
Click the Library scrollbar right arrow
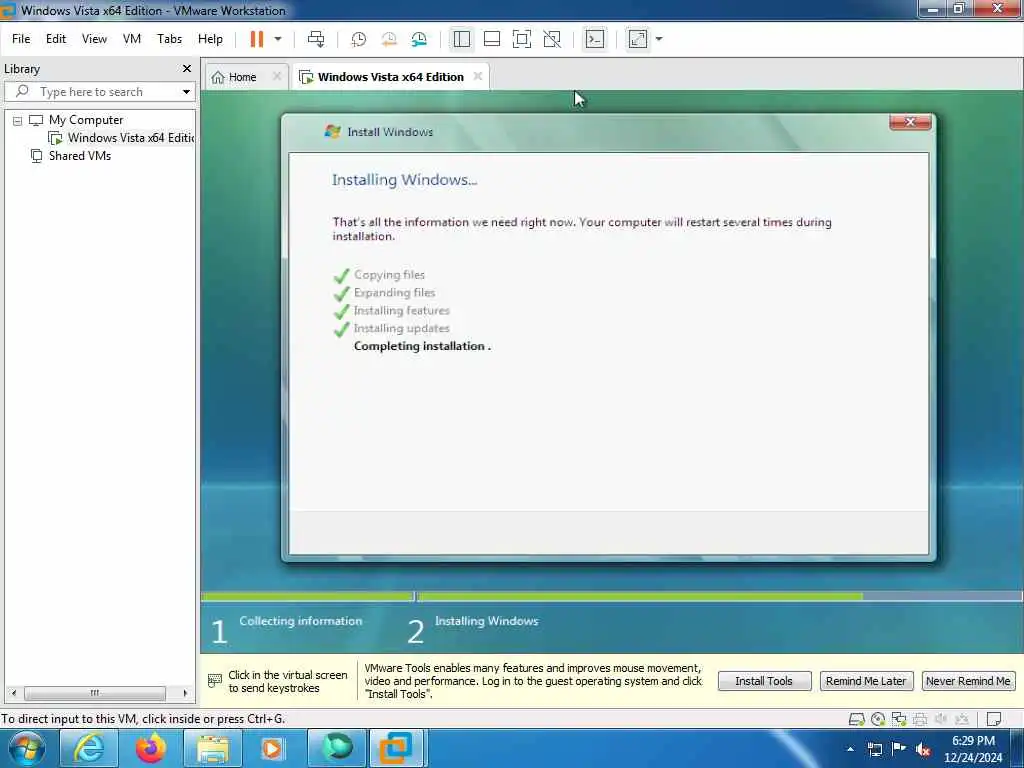pos(185,693)
